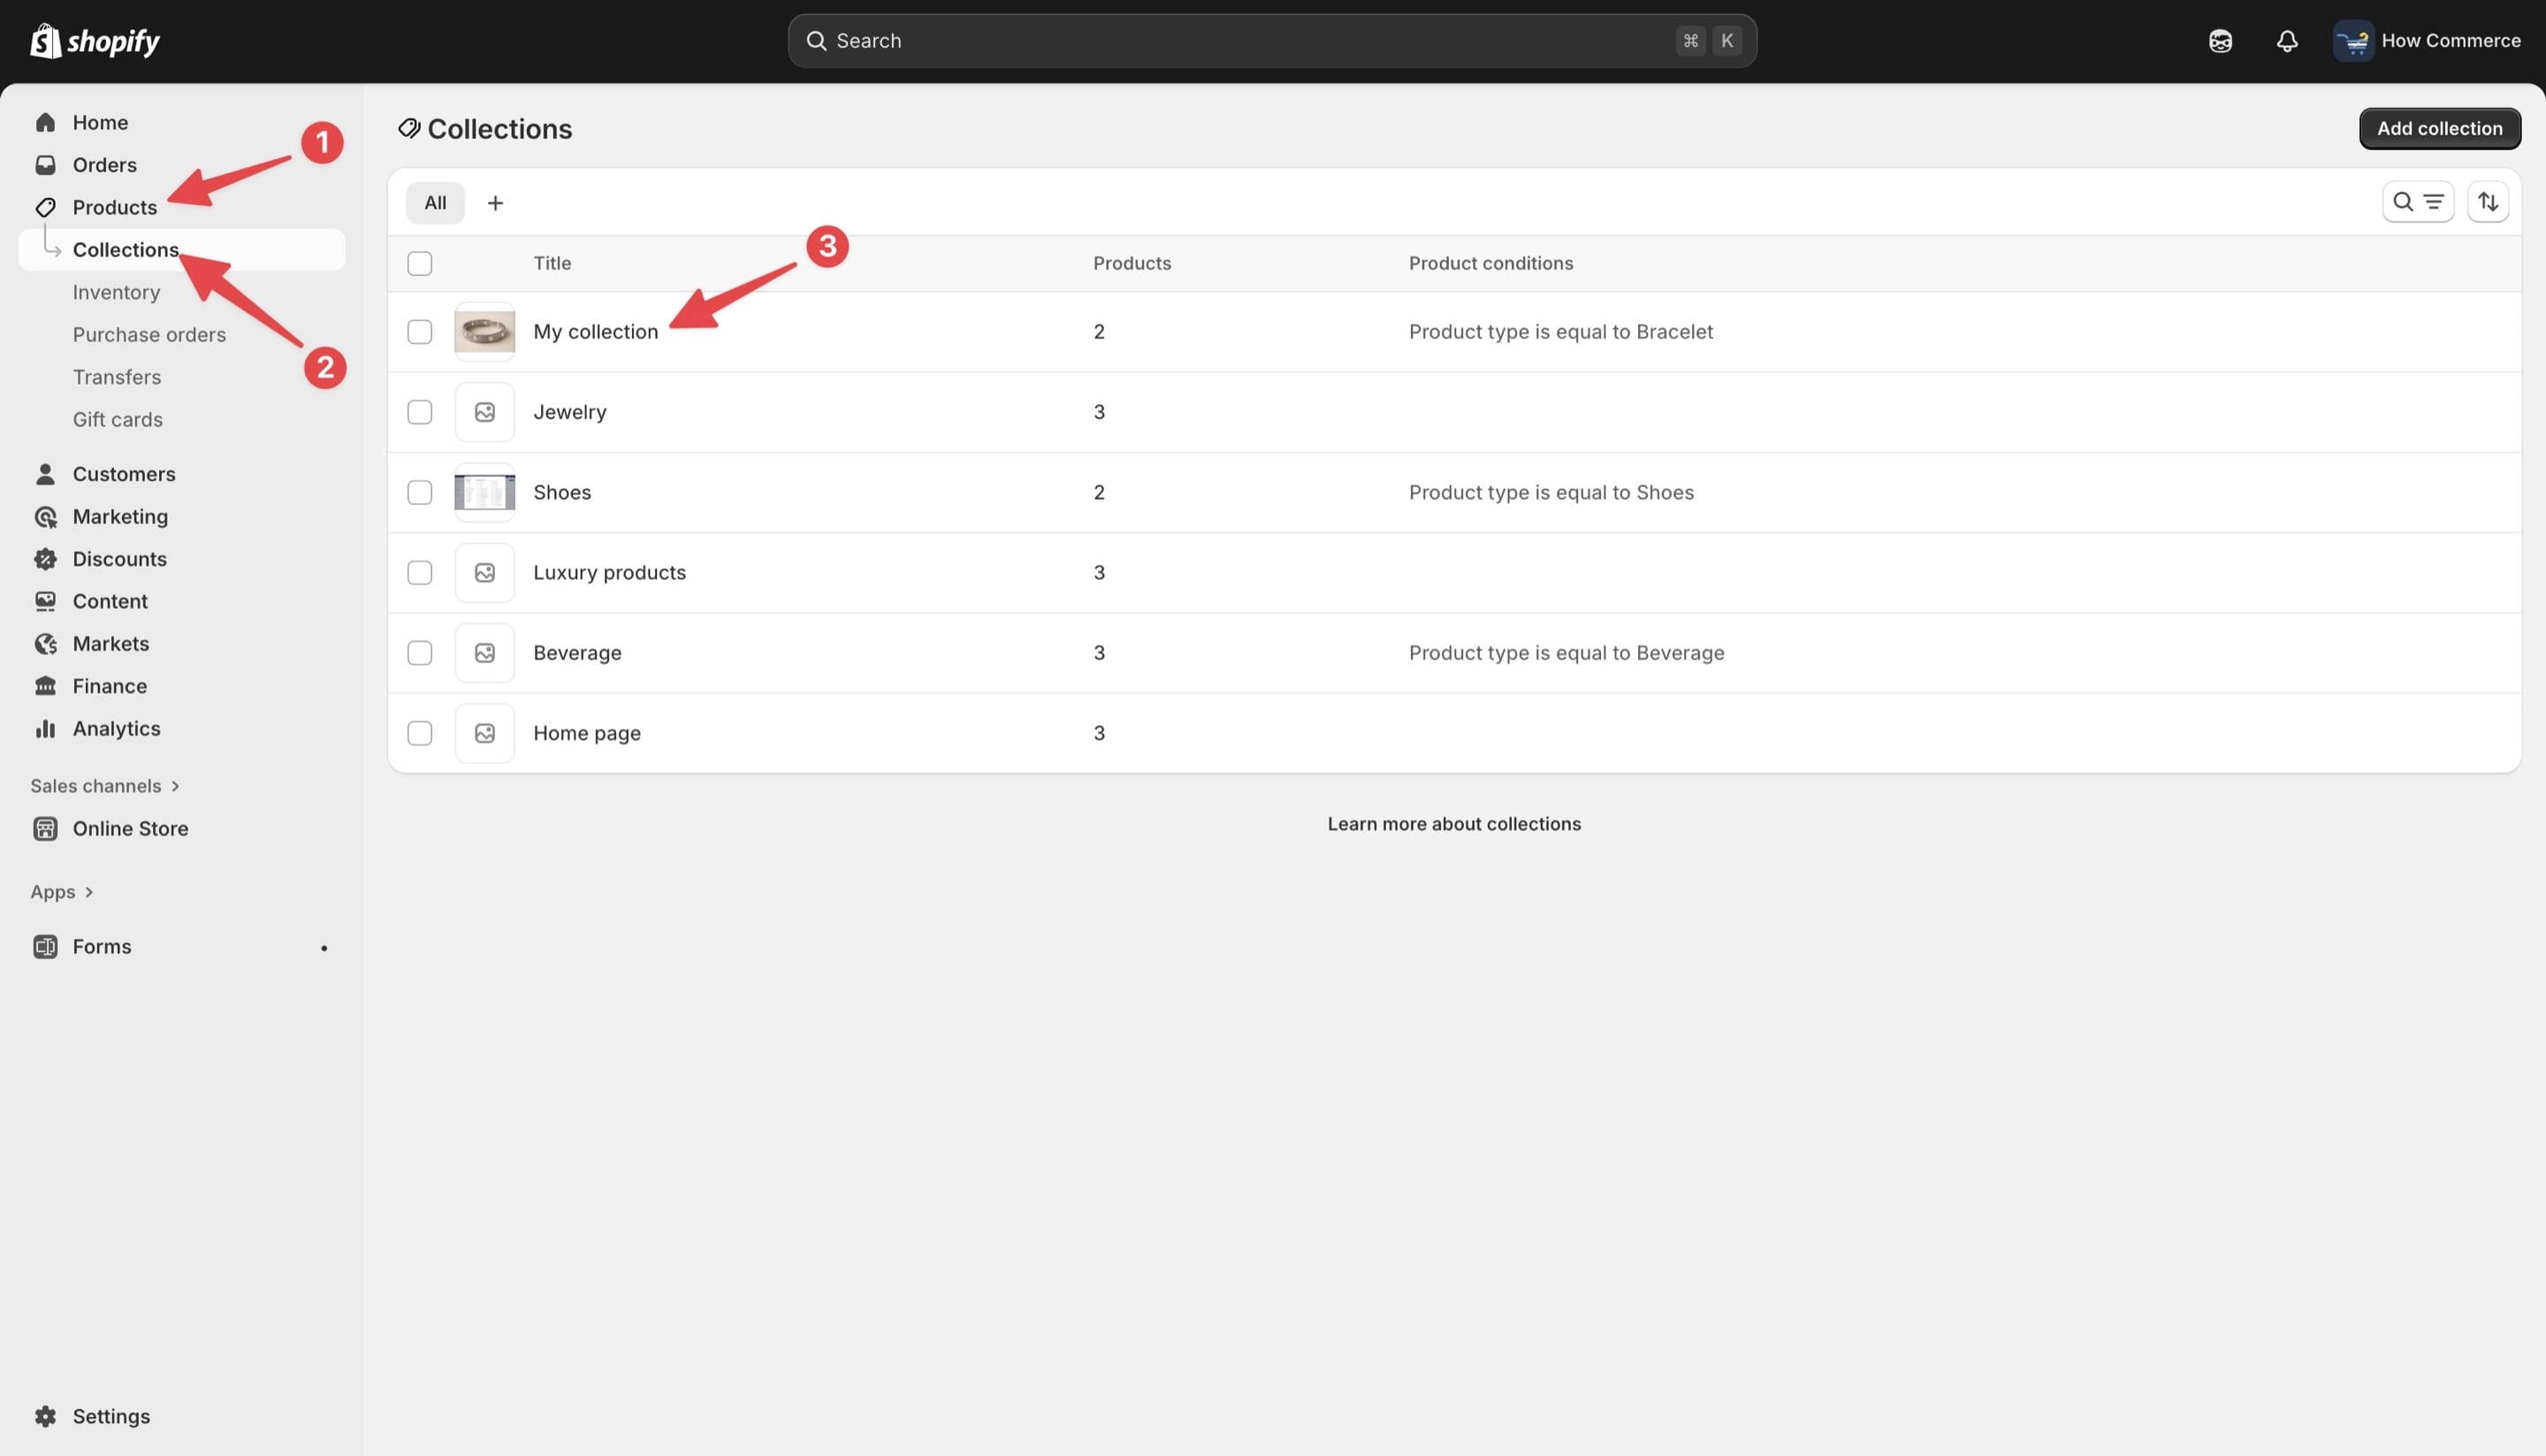The width and height of the screenshot is (2546, 1456).
Task: Open Inventory in the sidebar
Action: pyautogui.click(x=116, y=292)
